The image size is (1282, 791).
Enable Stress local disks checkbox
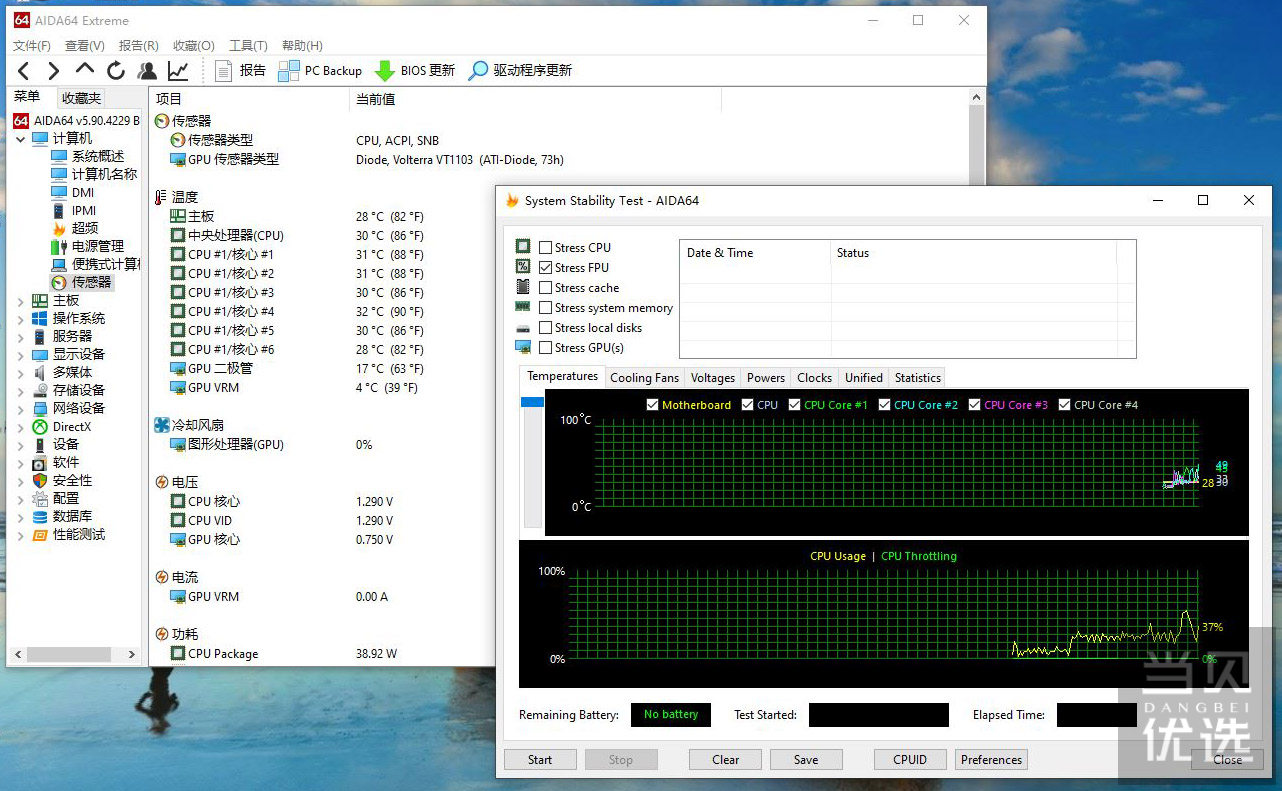click(x=545, y=327)
